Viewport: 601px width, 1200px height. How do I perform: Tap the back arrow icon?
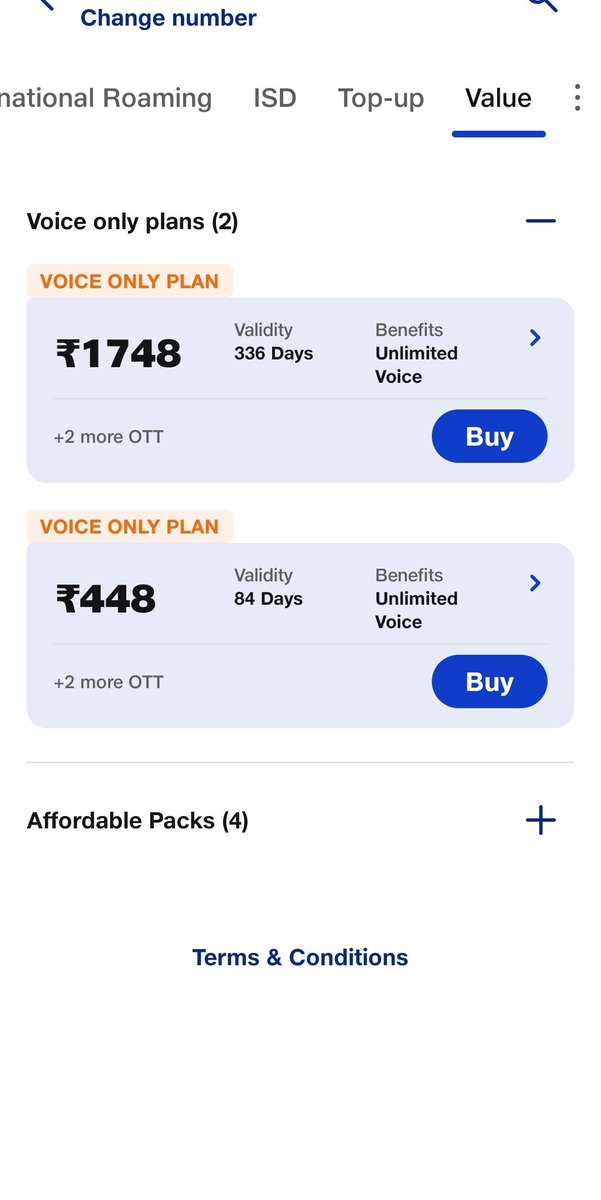(x=44, y=5)
